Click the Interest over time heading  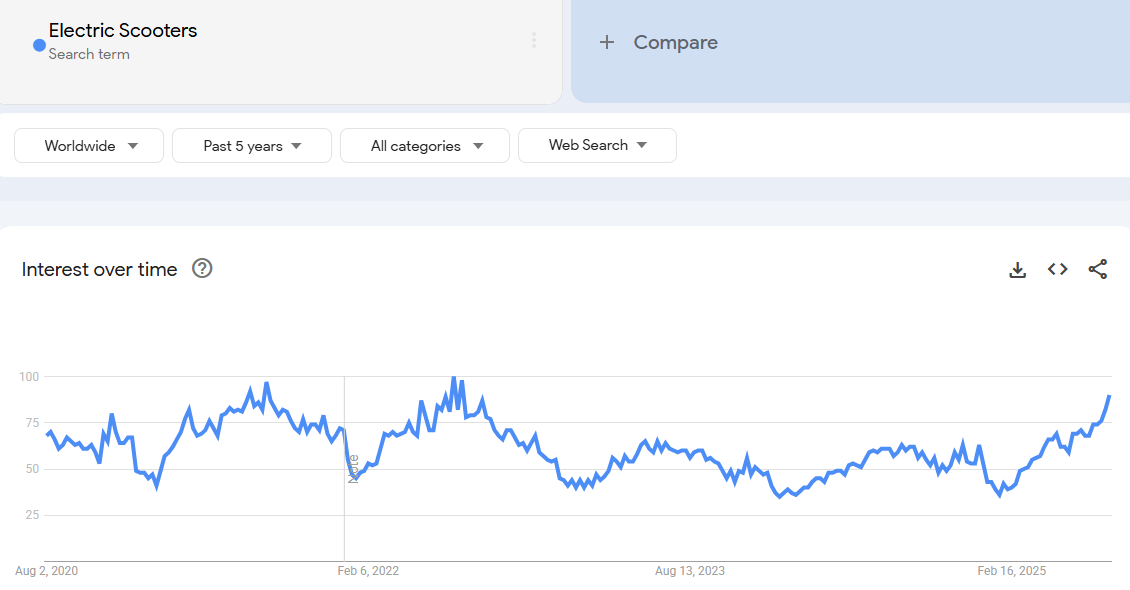coord(99,269)
